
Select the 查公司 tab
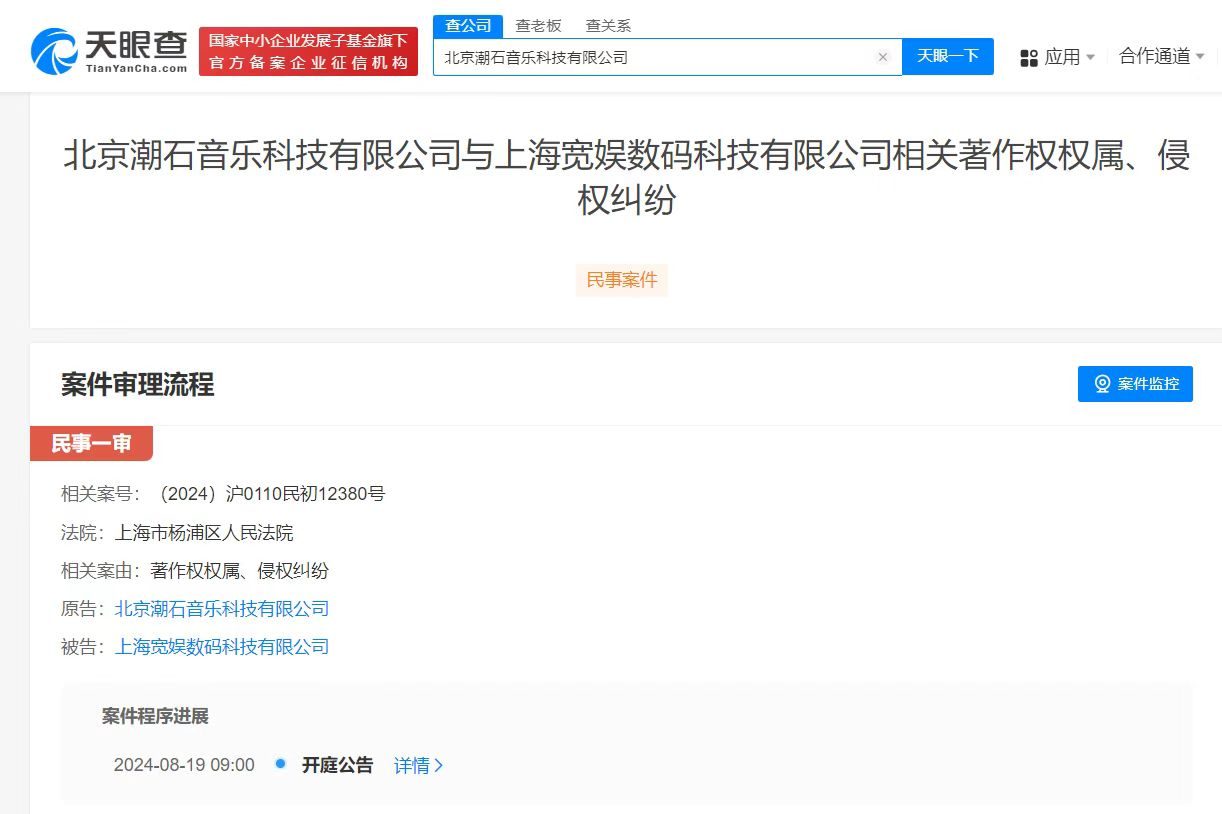point(467,25)
